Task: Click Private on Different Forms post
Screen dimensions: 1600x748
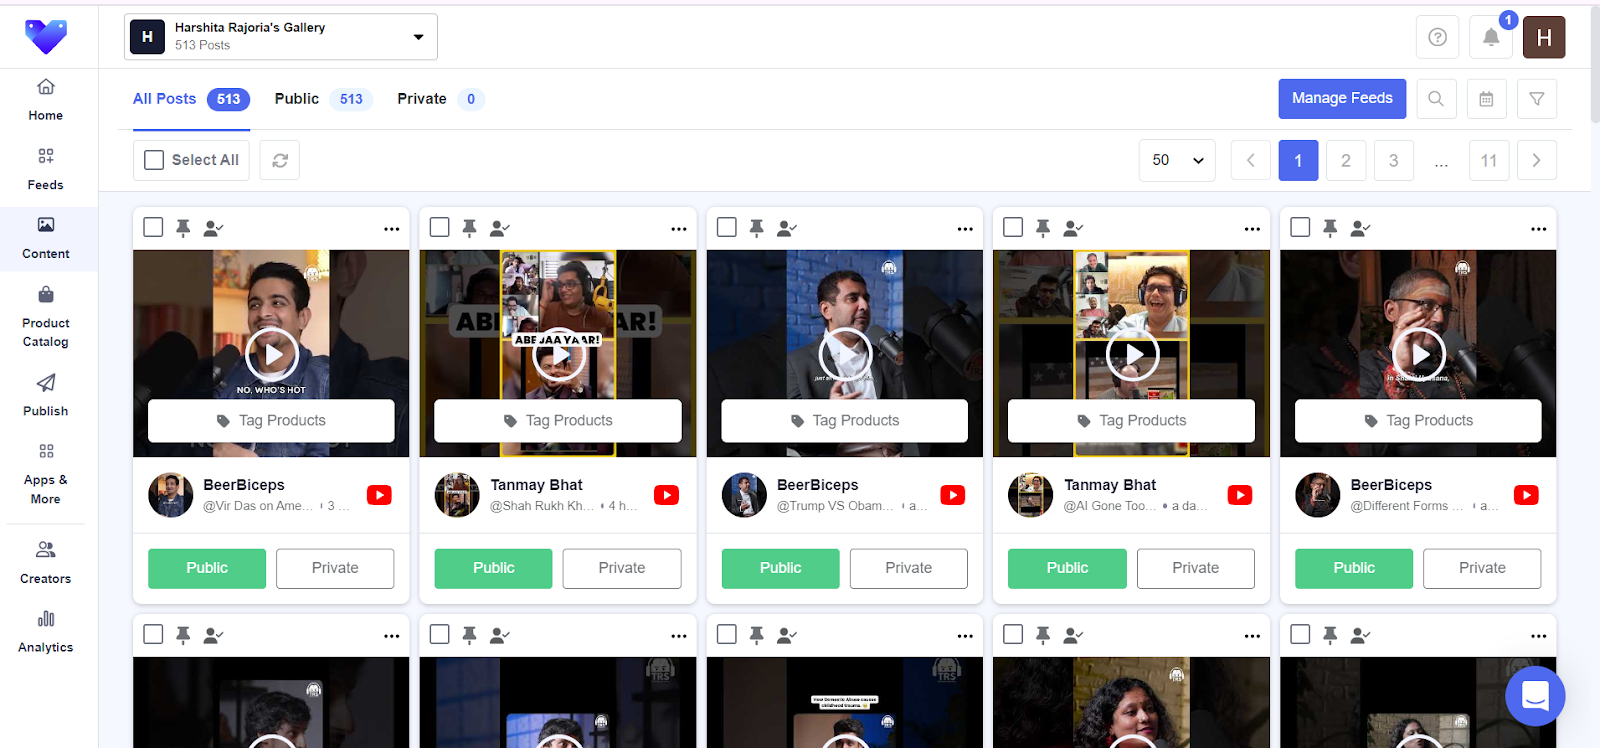Action: [1482, 568]
